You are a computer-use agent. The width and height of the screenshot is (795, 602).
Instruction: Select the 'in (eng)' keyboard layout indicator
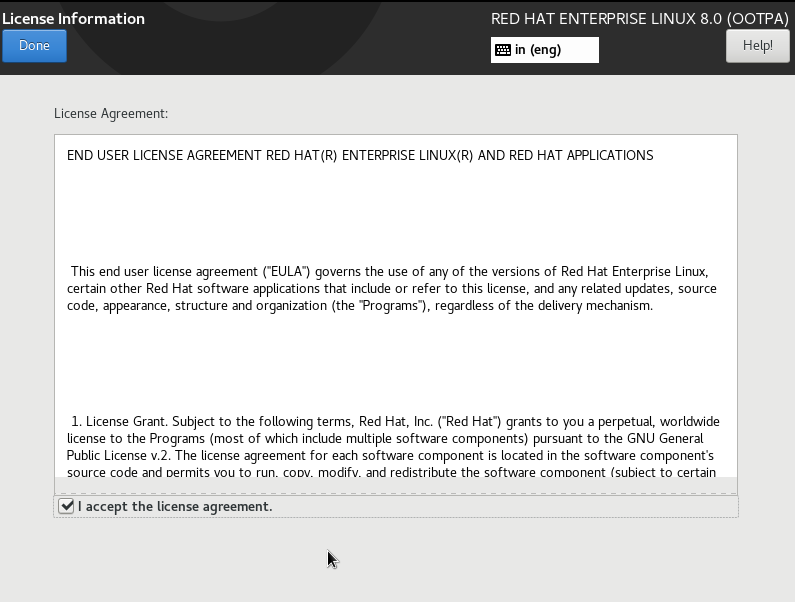click(545, 50)
